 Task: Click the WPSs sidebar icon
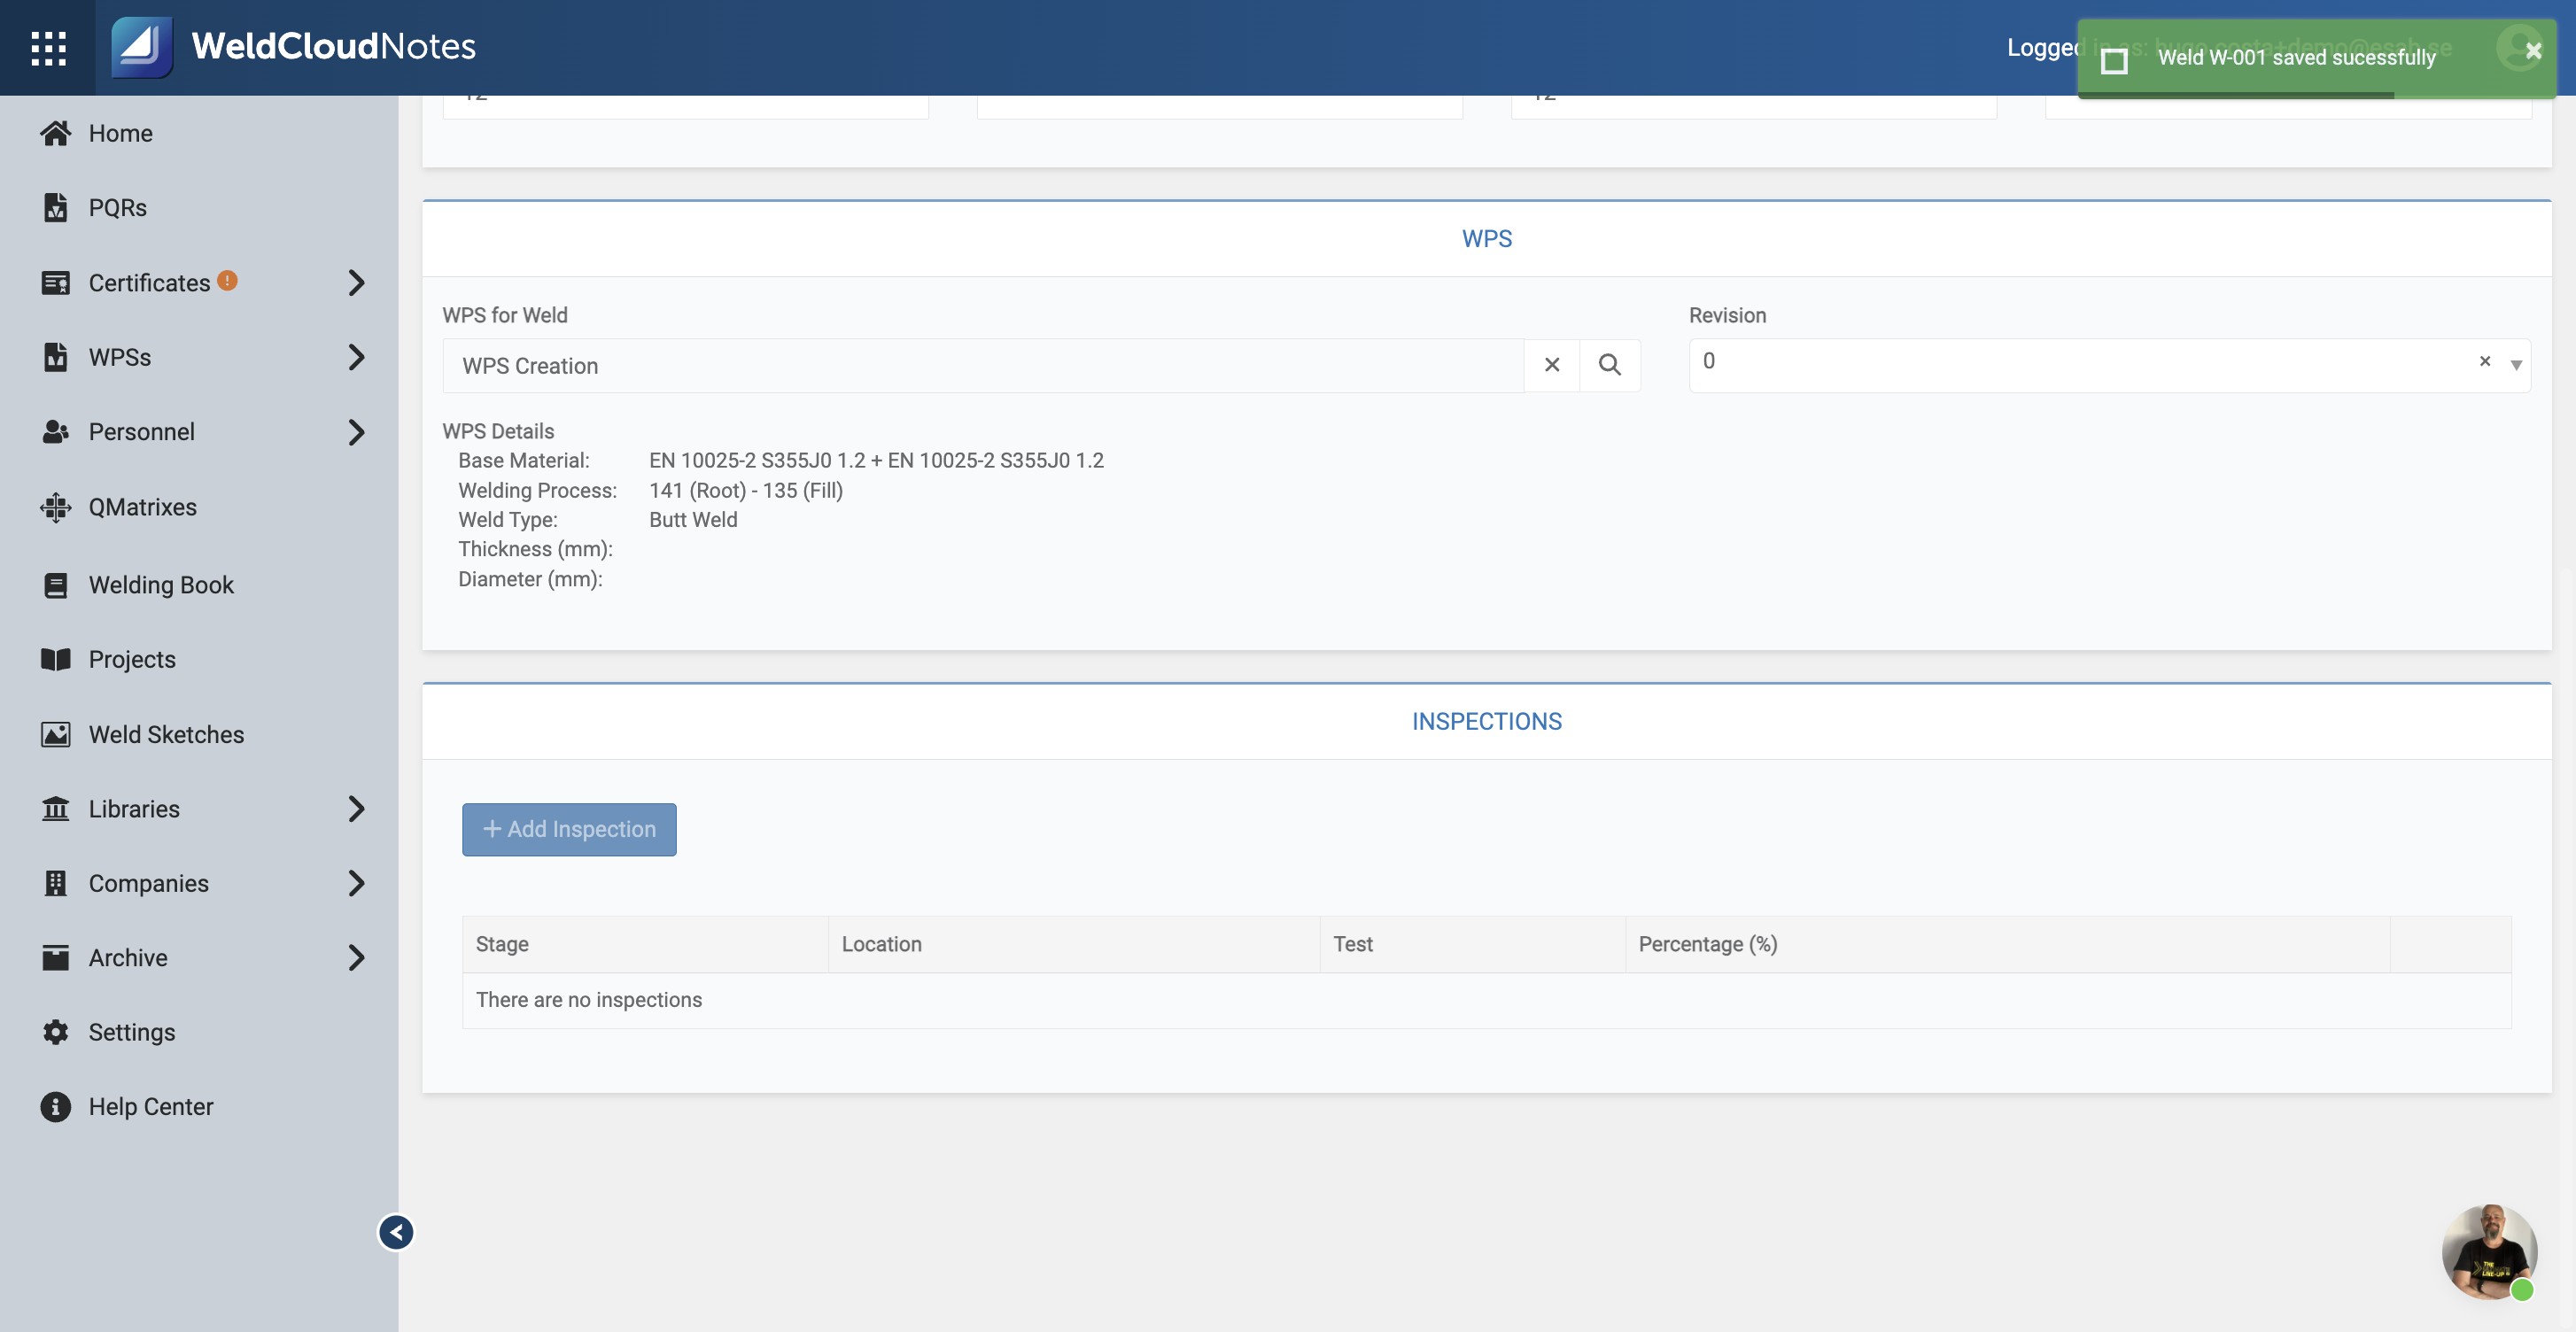[56, 357]
